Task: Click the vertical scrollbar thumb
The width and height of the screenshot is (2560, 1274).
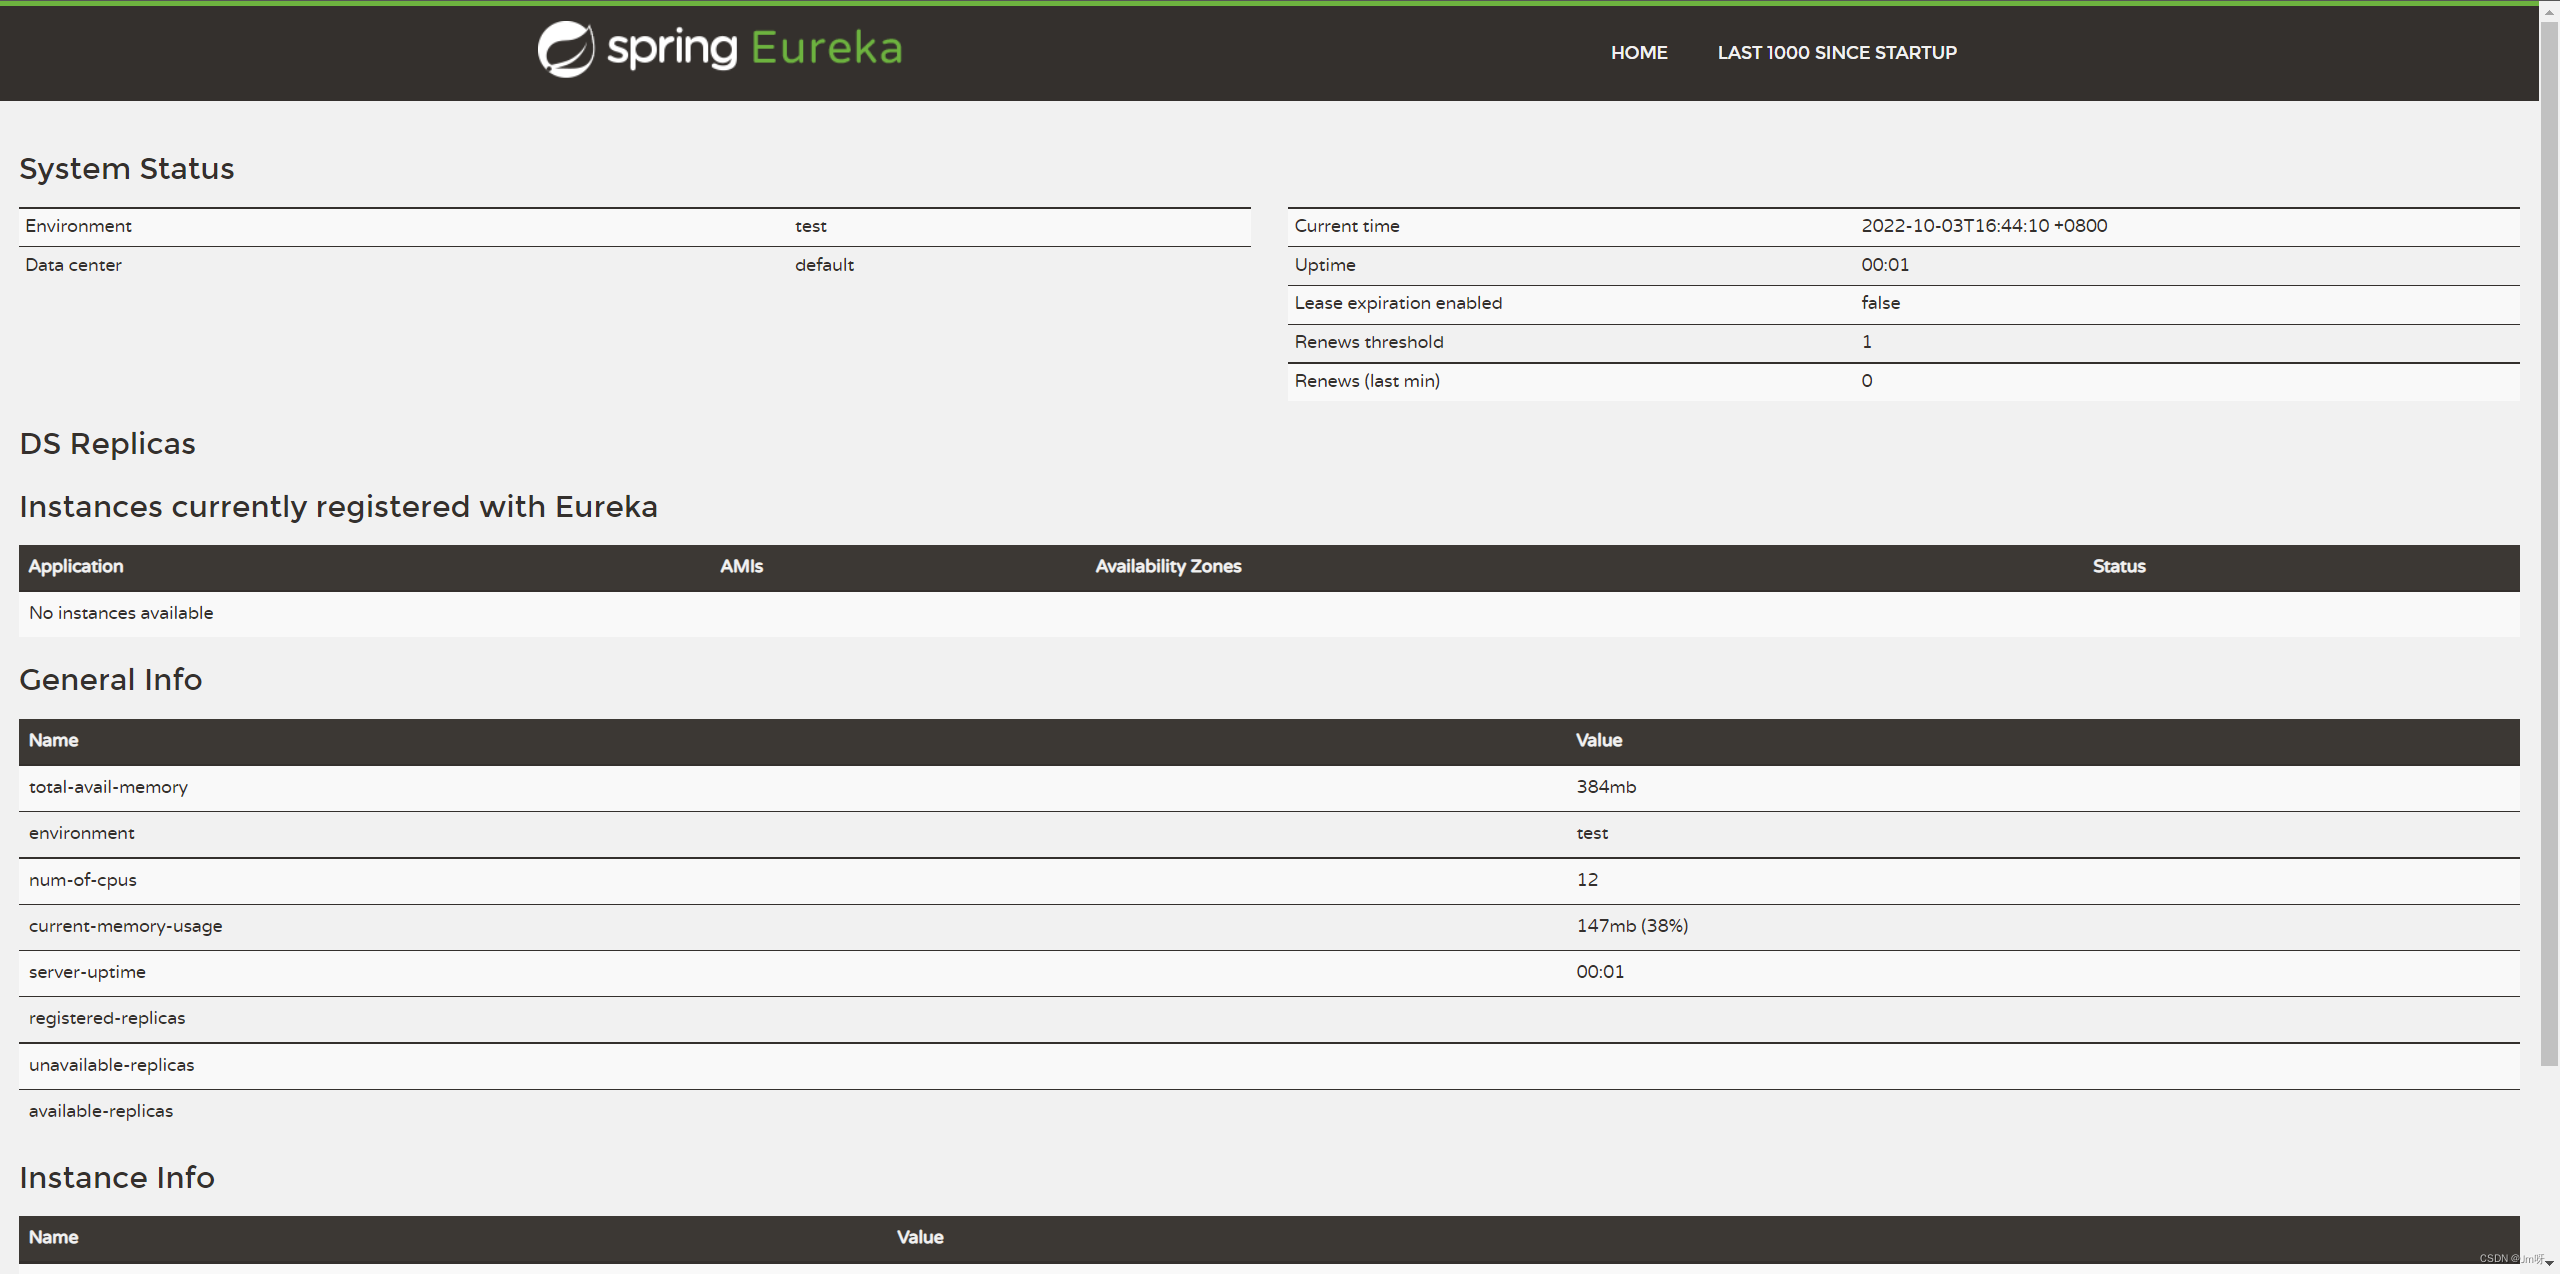Action: coord(2549,543)
